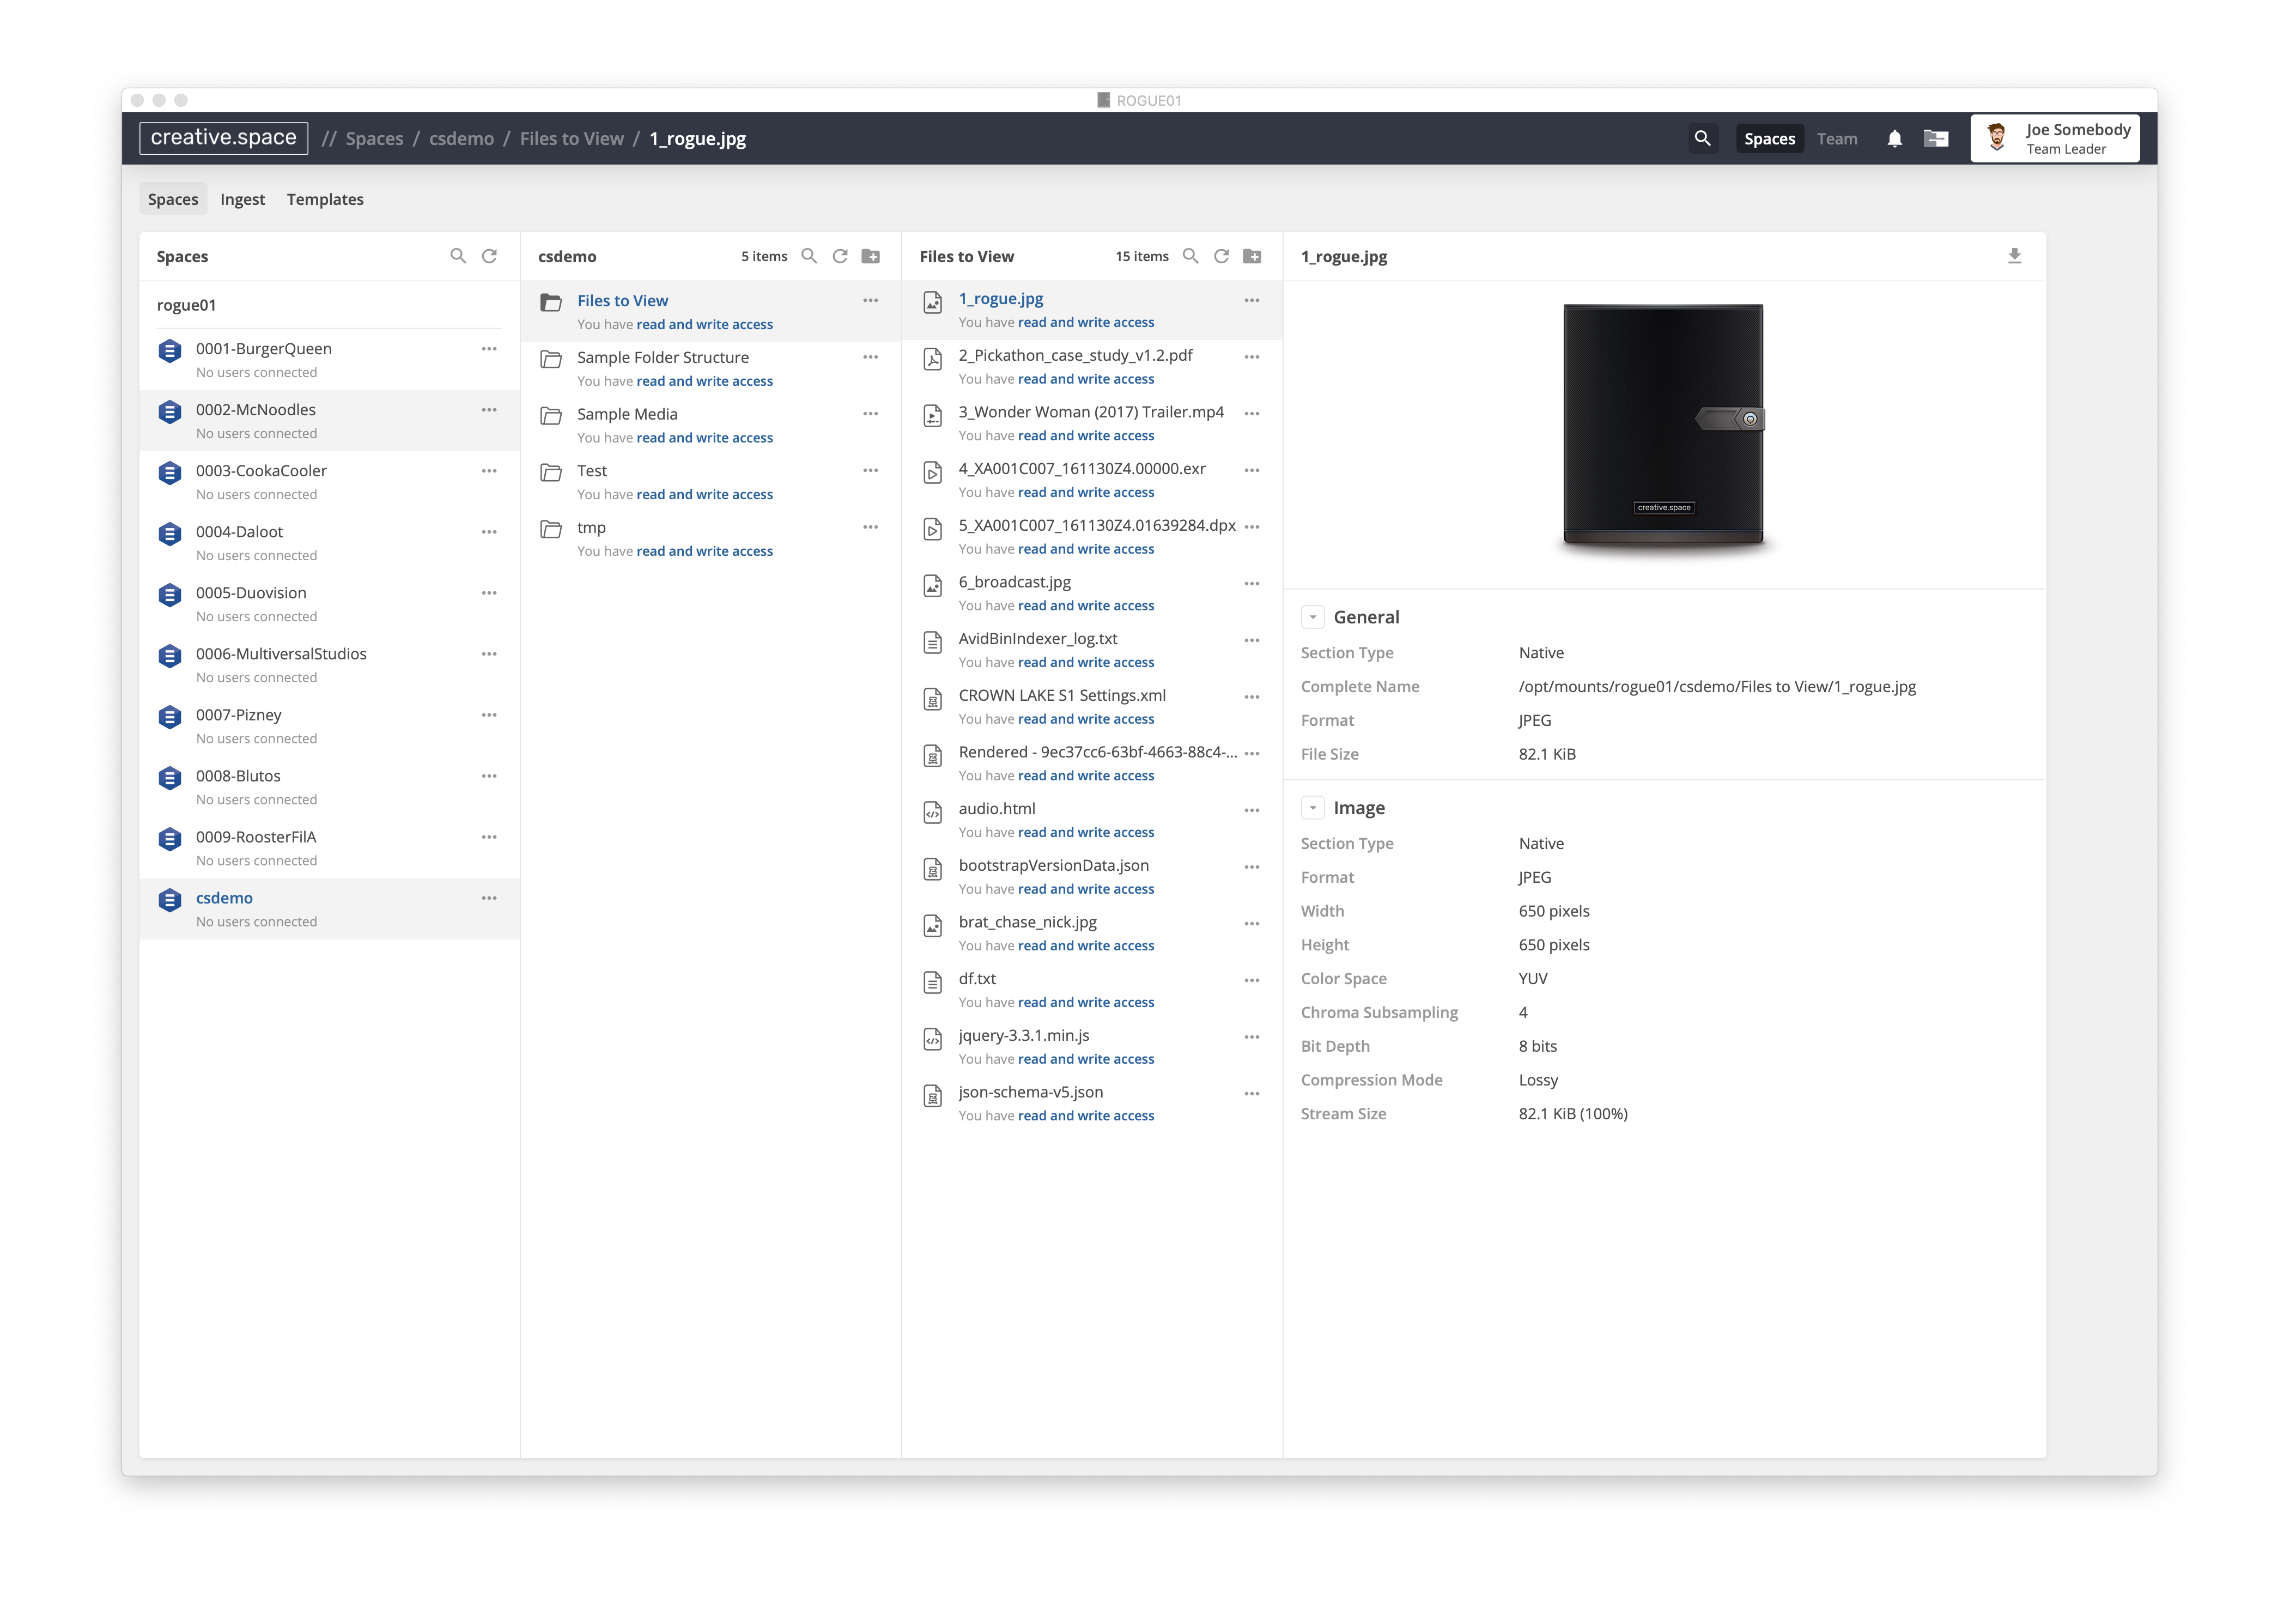Open options menu for Sample Media folder
This screenshot has height=1601, width=2296.
870,414
